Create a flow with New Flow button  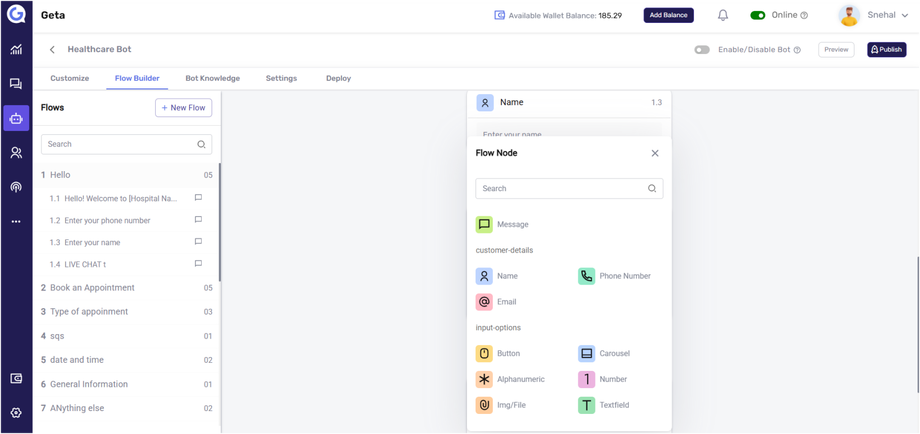183,108
